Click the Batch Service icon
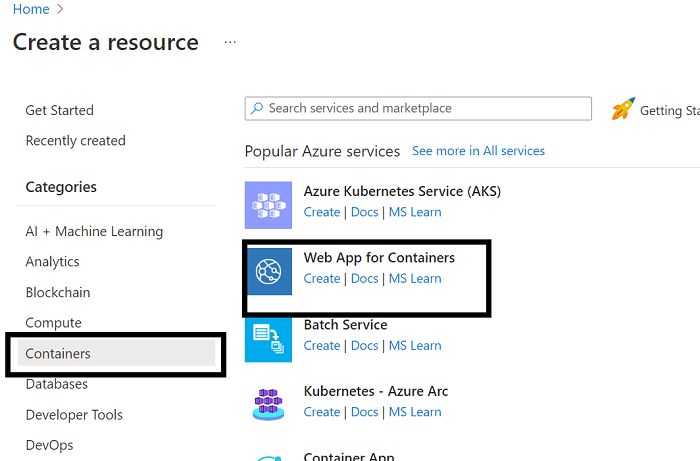Image resolution: width=700 pixels, height=461 pixels. tap(268, 339)
